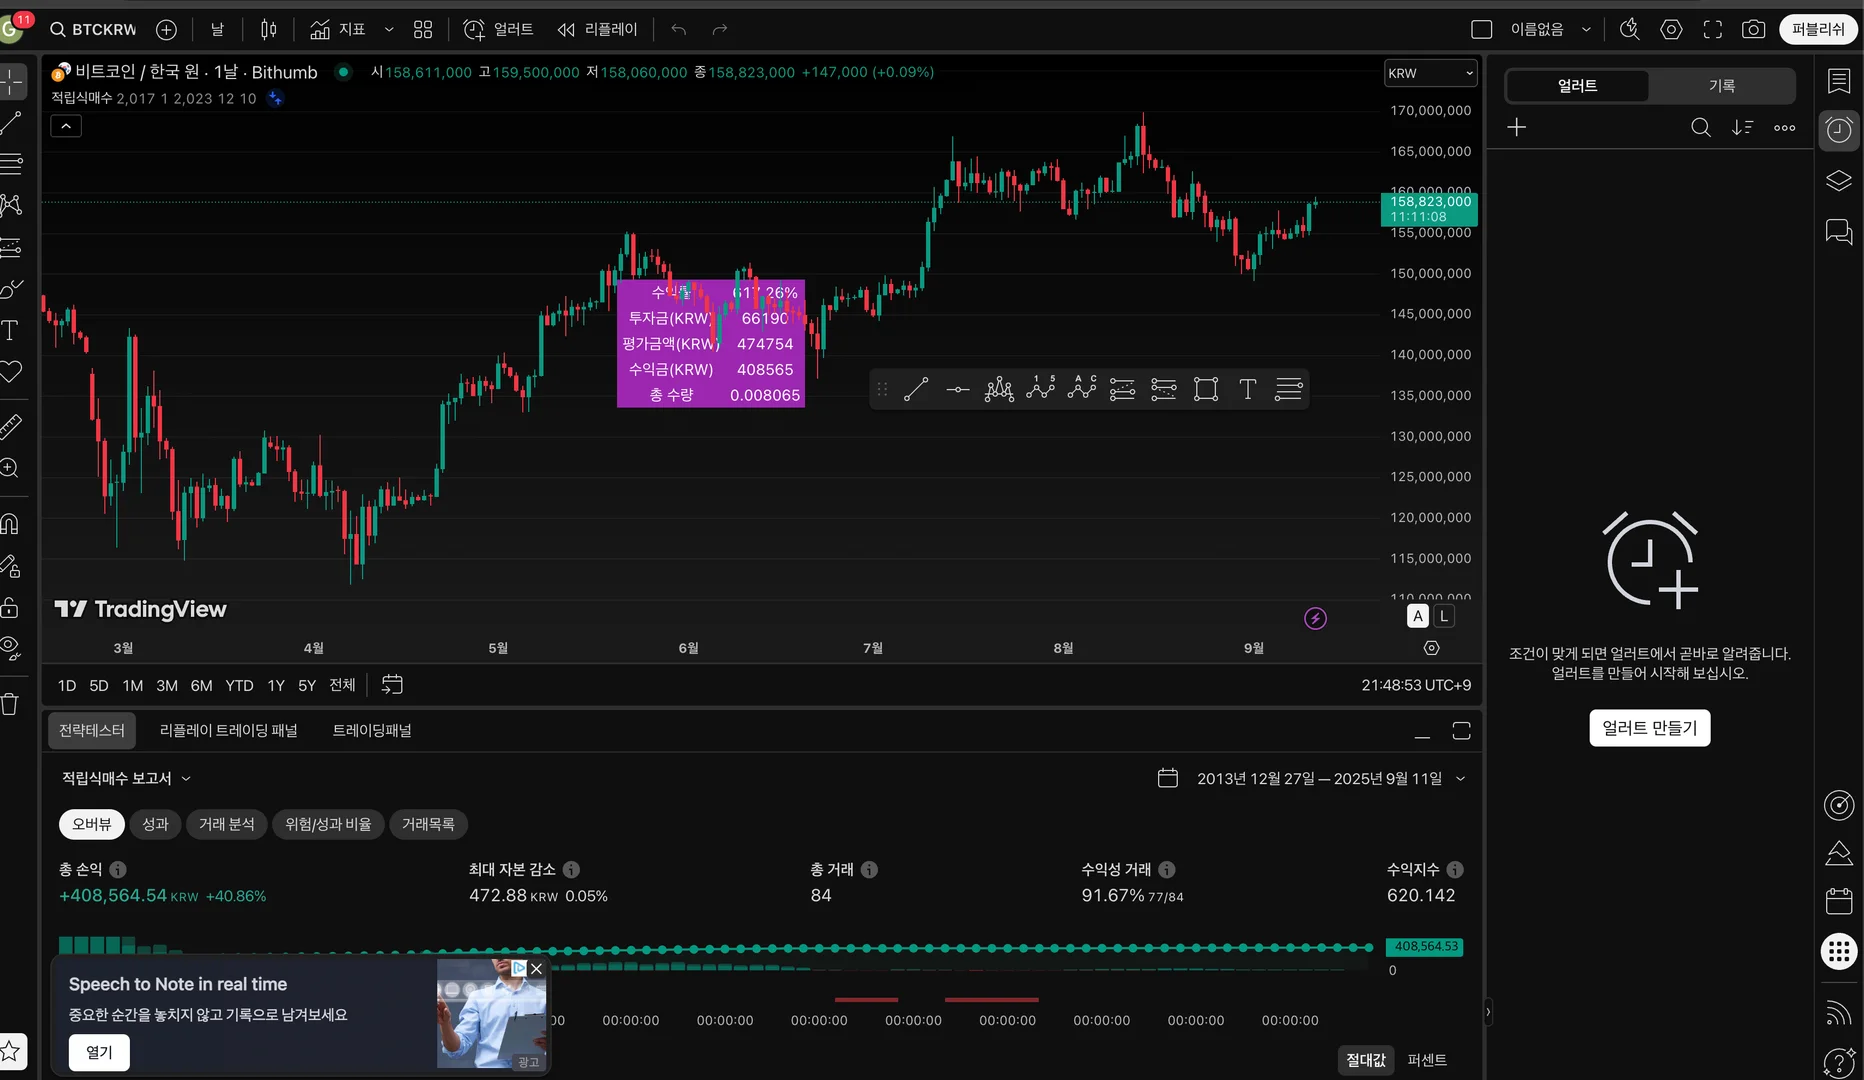This screenshot has height=1080, width=1864.
Task: Toggle auto scale A button
Action: click(1418, 616)
